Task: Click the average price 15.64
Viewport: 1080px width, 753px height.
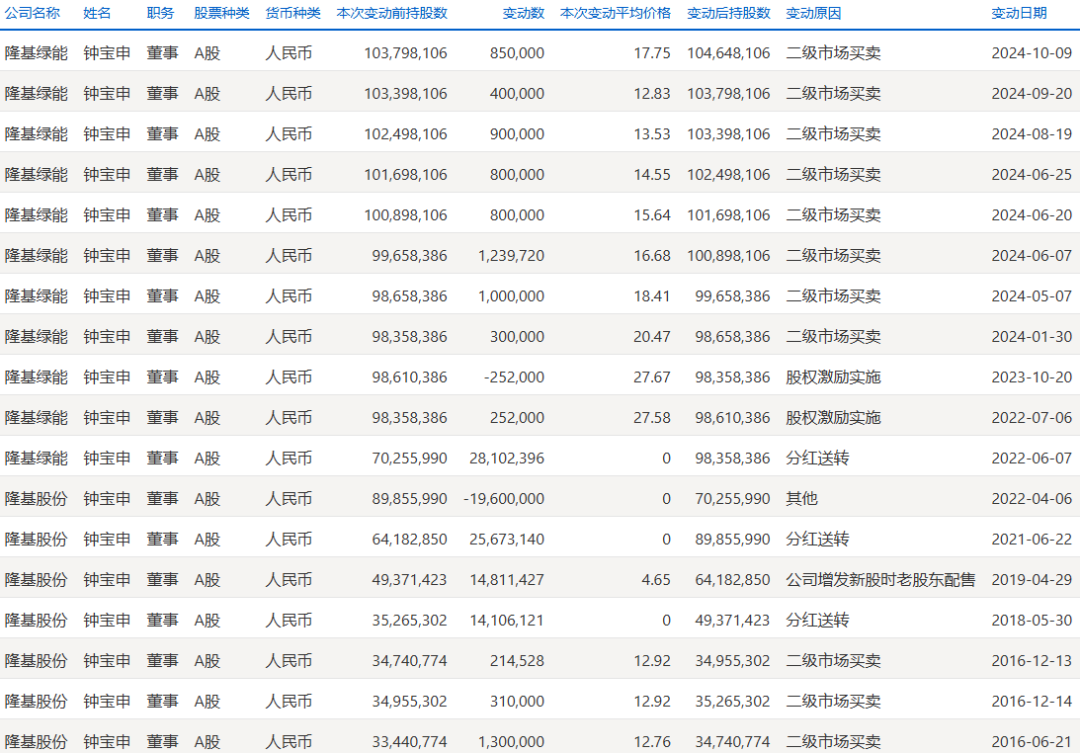Action: (652, 215)
